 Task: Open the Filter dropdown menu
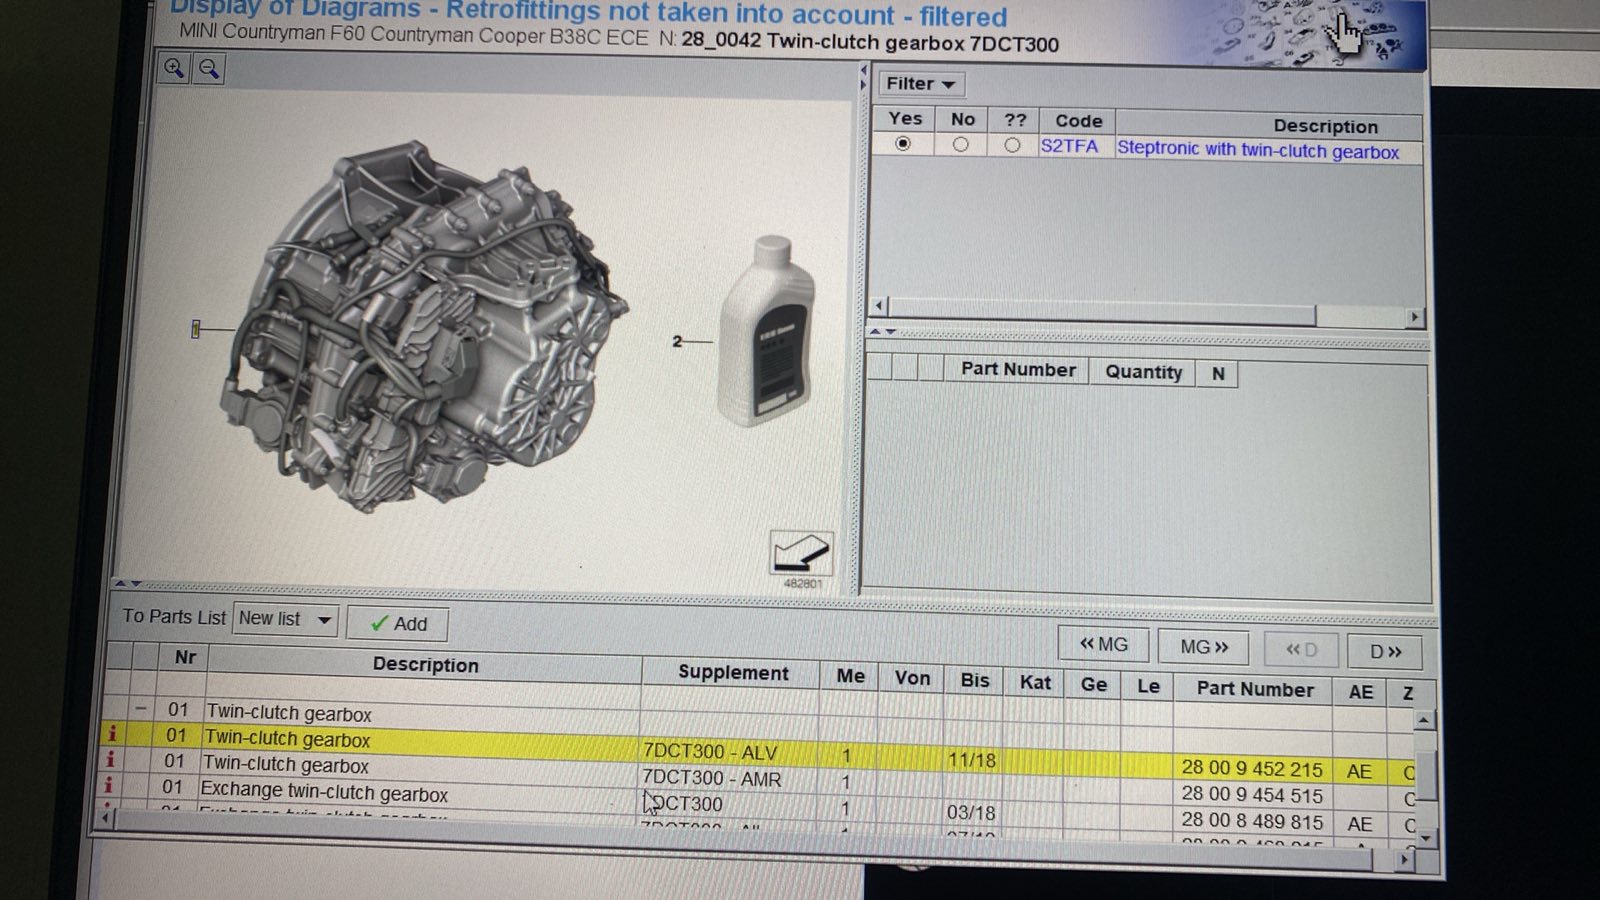coord(919,84)
